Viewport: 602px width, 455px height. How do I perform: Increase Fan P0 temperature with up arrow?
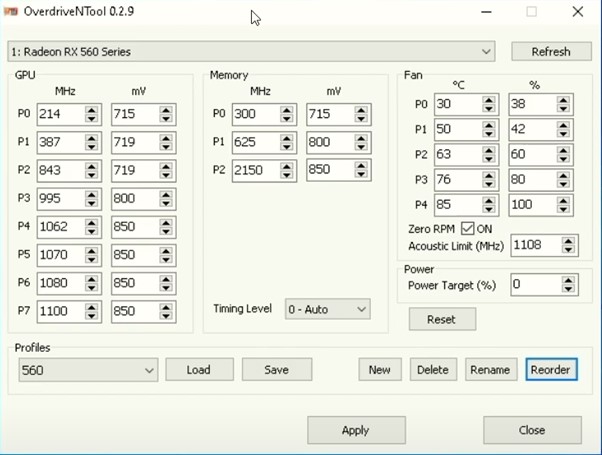click(x=489, y=100)
